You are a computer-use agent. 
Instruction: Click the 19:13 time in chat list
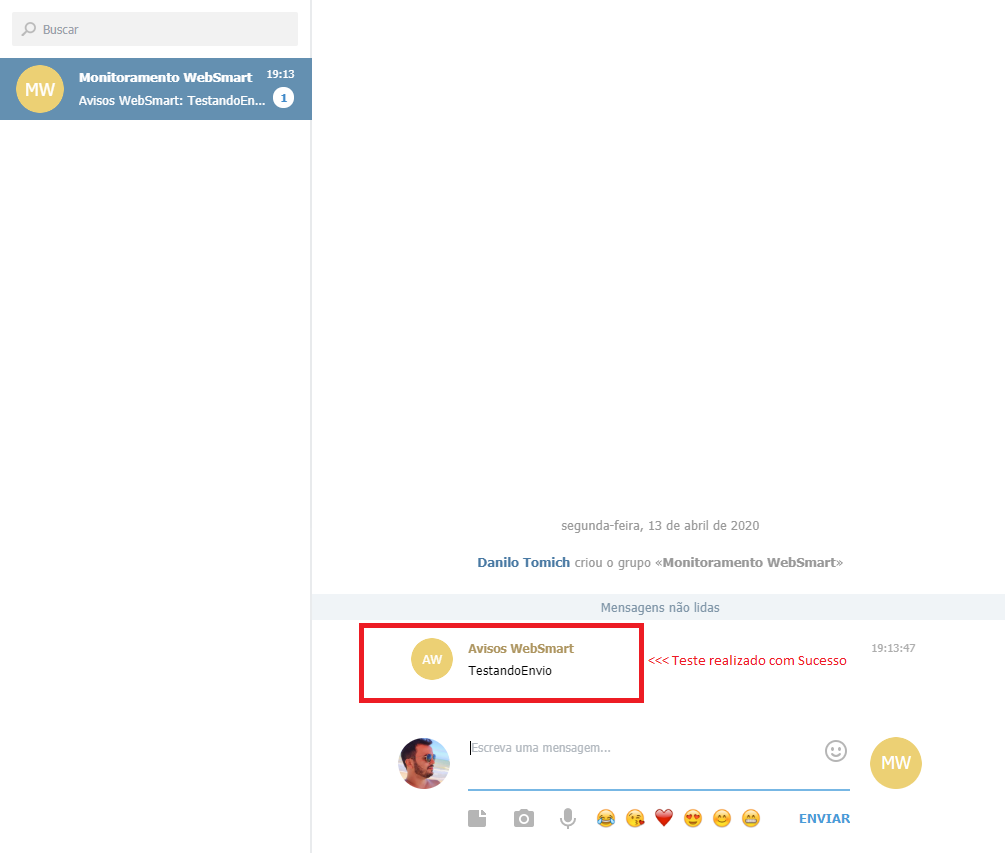click(x=280, y=74)
